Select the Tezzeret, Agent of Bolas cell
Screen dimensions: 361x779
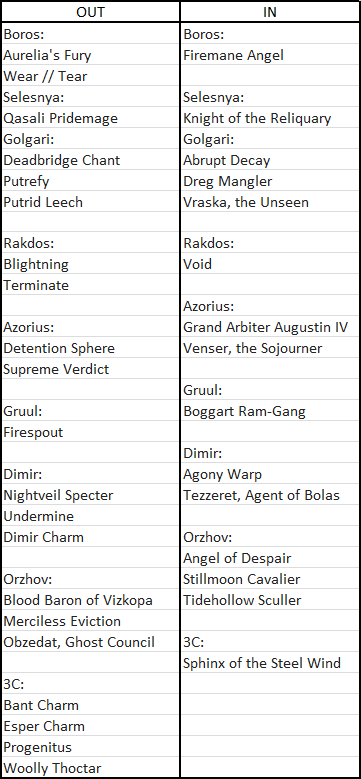(270, 495)
